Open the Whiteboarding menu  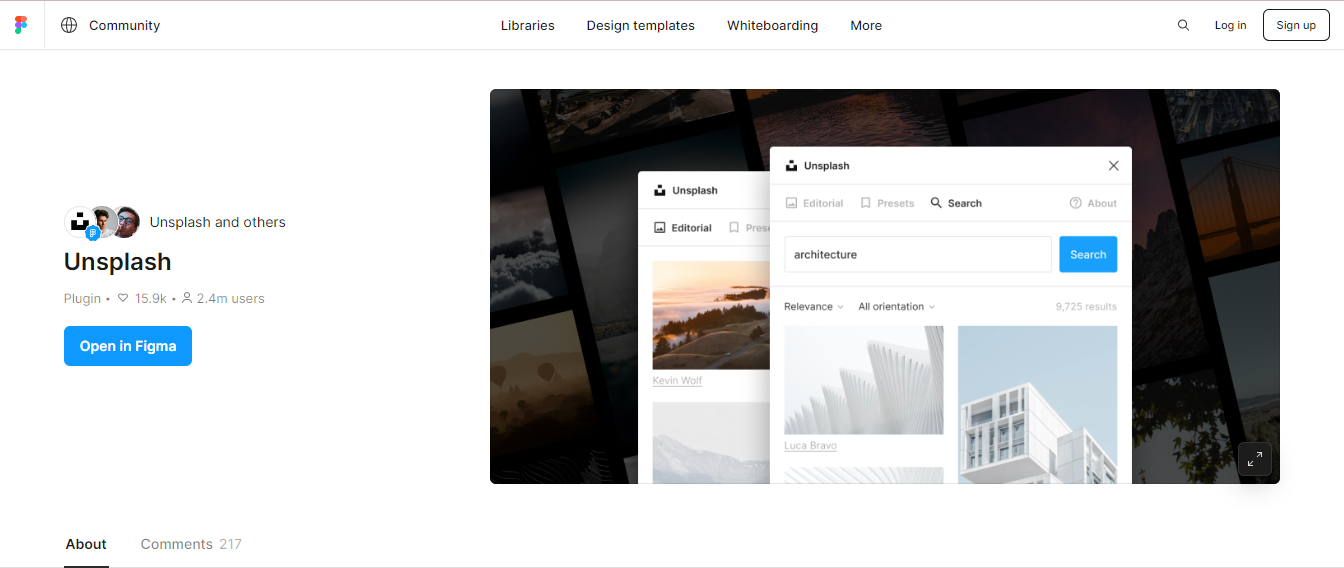point(773,25)
